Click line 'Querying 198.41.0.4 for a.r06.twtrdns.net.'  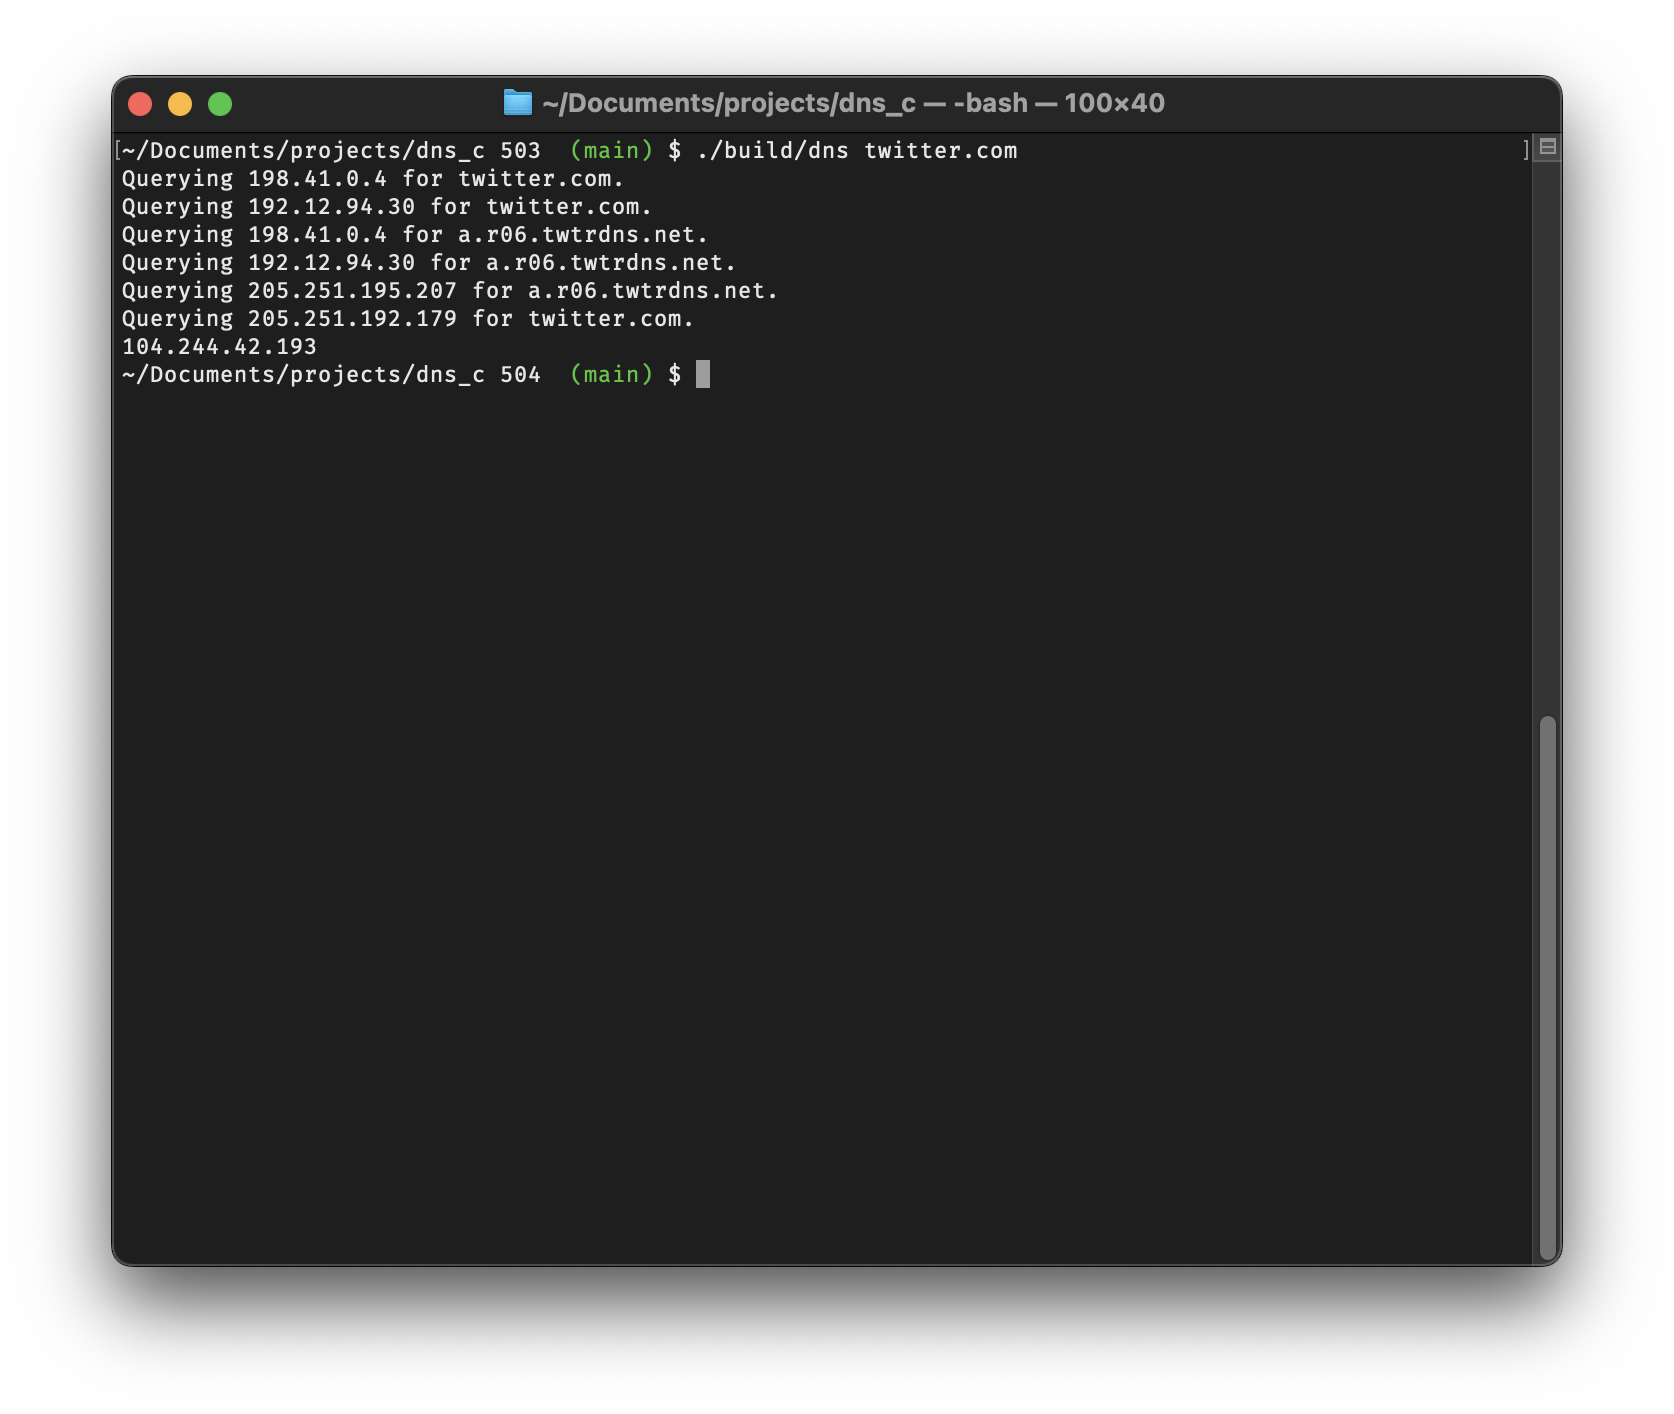tap(414, 235)
